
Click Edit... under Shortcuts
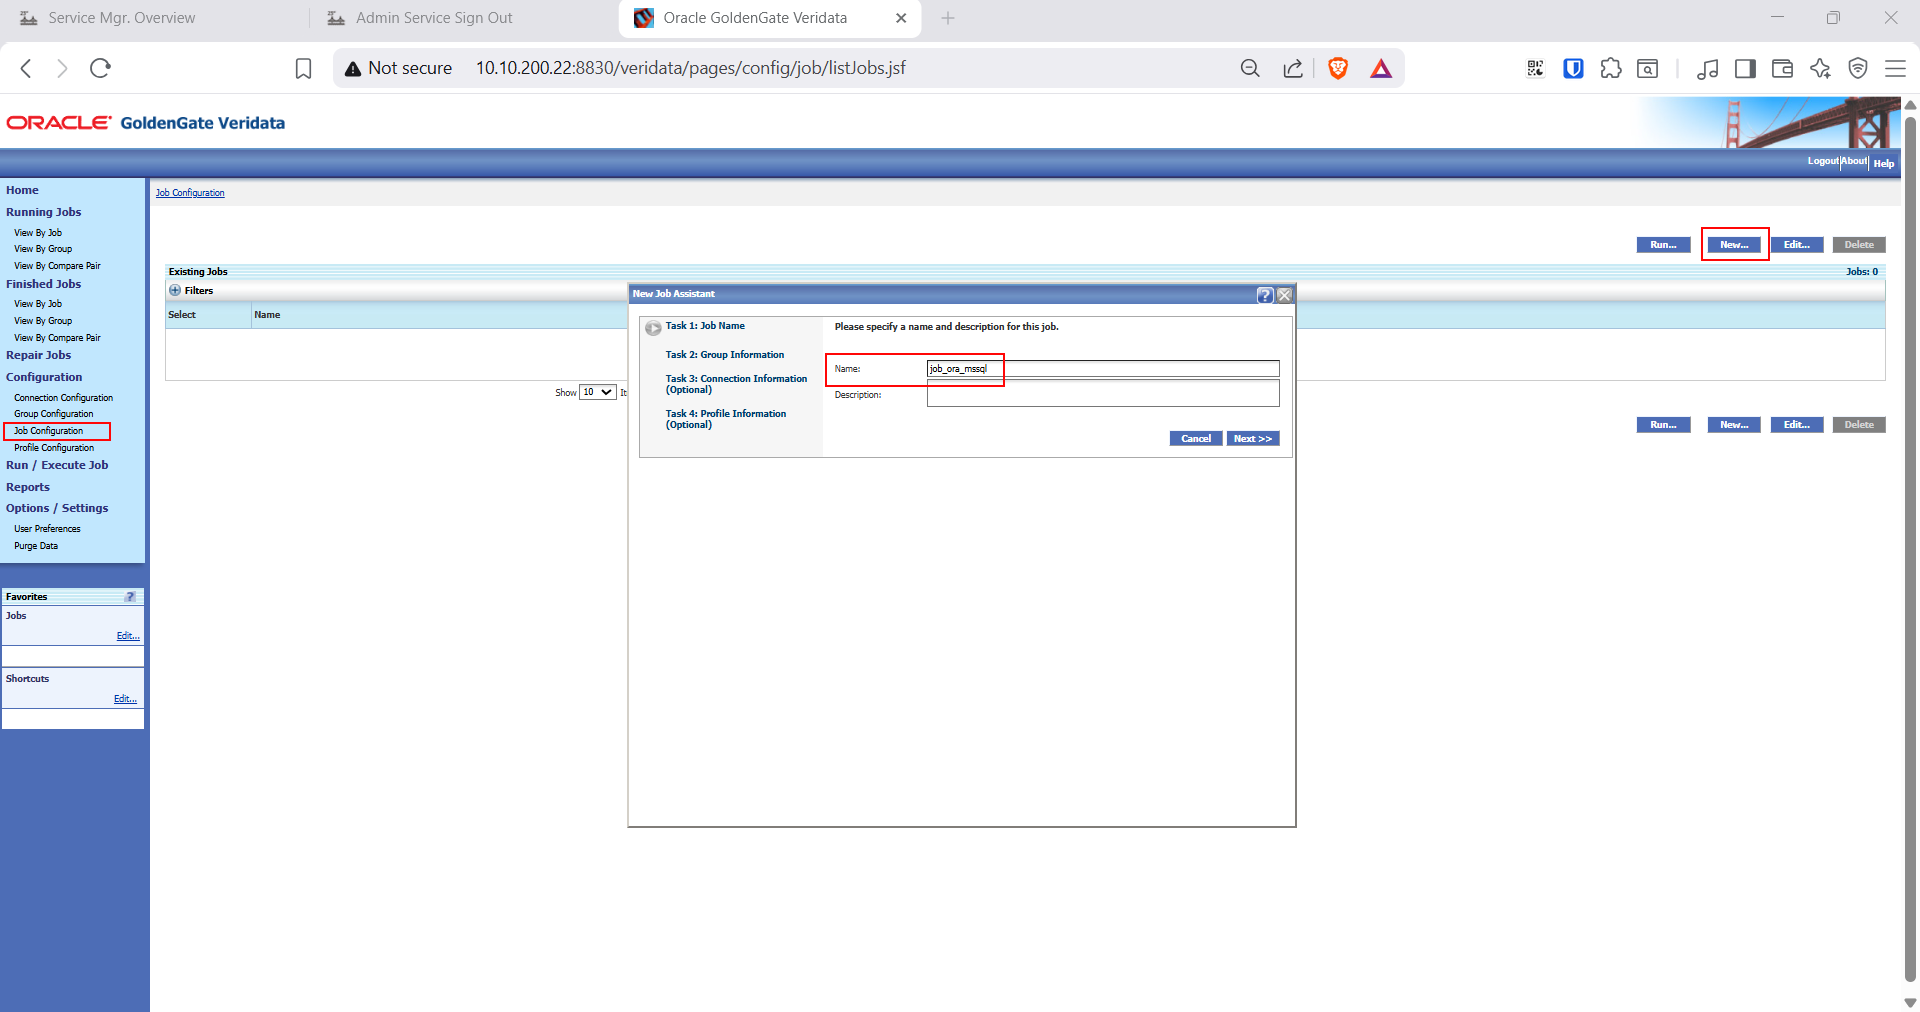[125, 699]
